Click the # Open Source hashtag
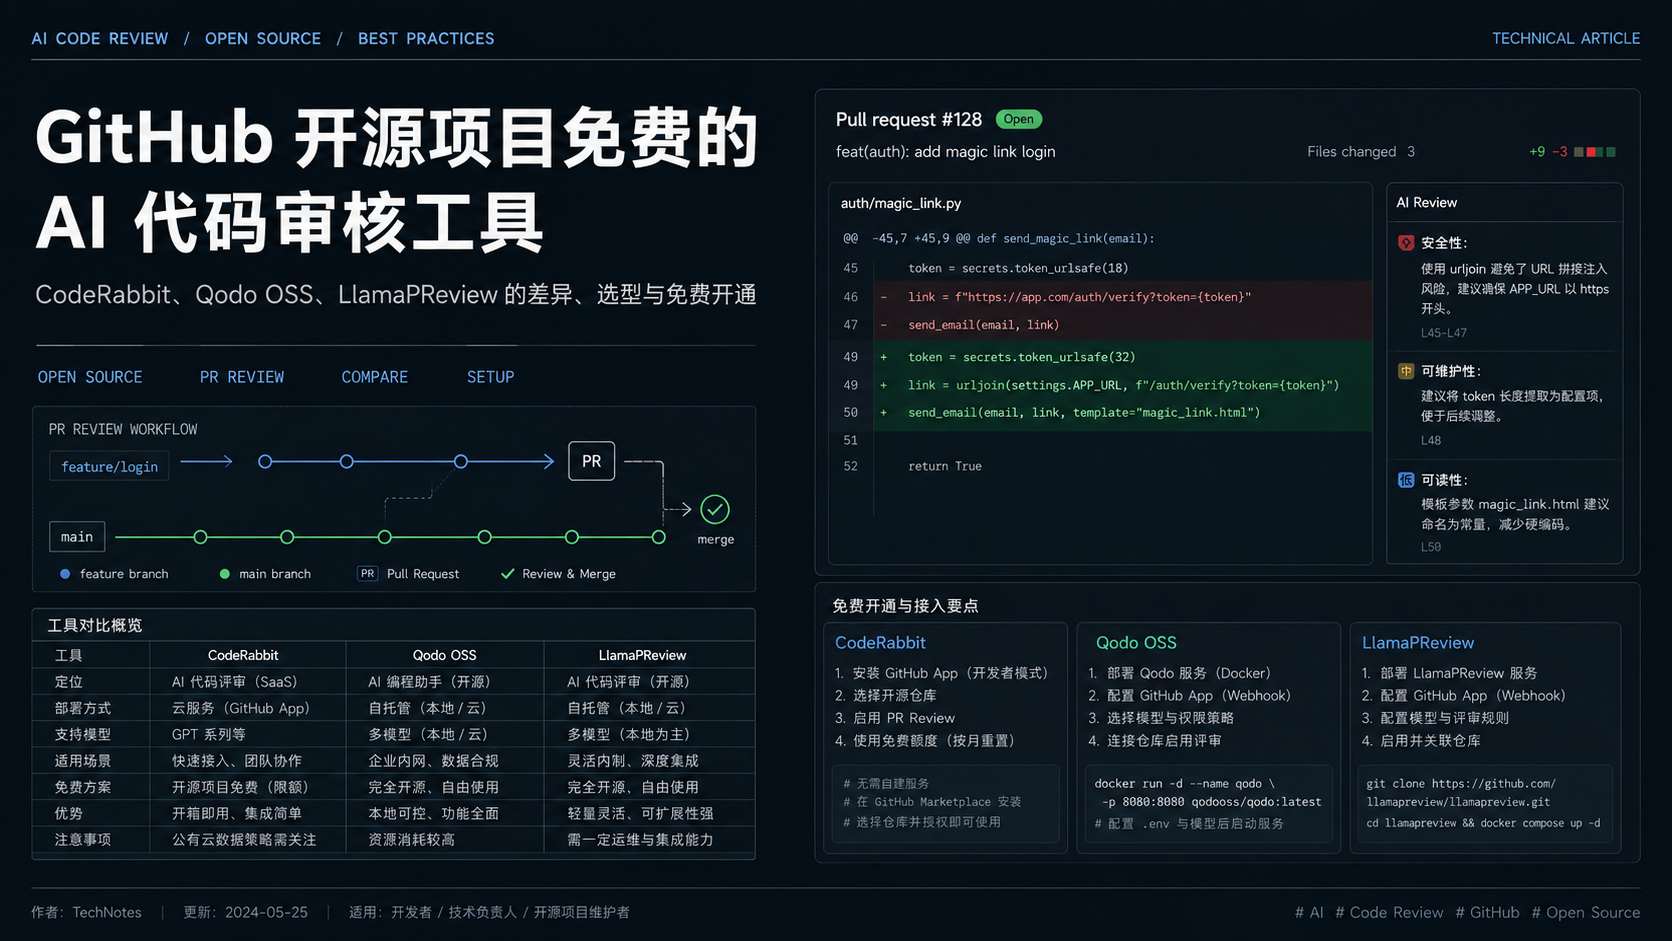The image size is (1672, 941). point(1586,912)
